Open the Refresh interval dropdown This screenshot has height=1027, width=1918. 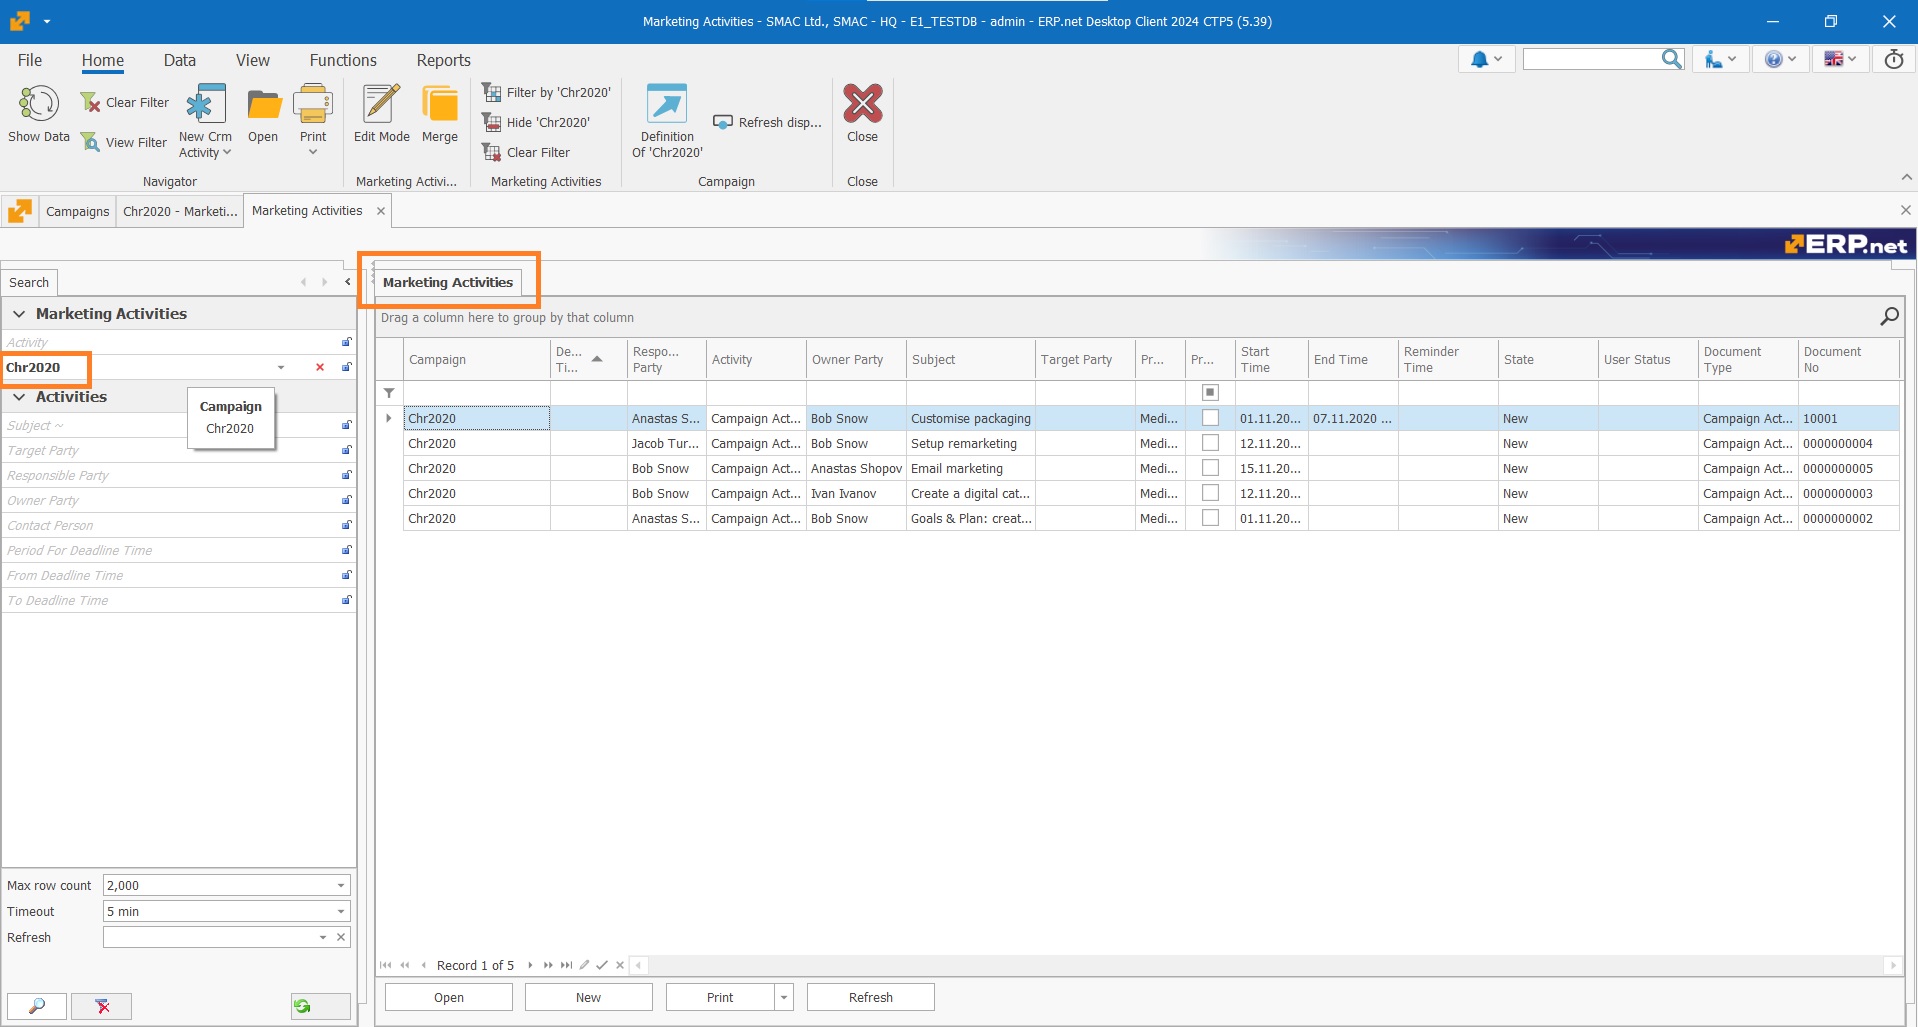point(323,937)
